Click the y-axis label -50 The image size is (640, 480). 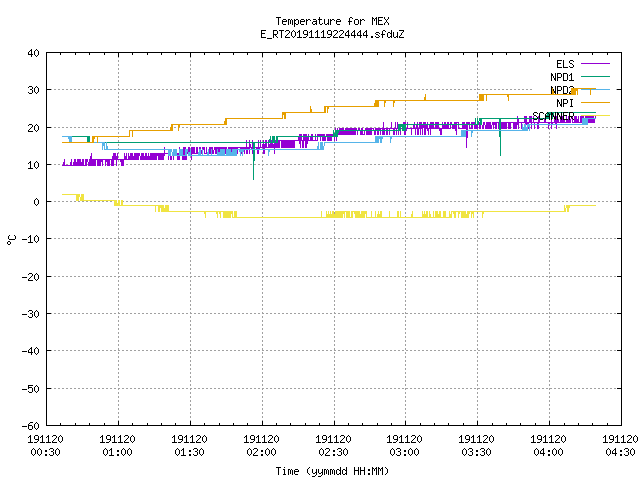(31, 389)
